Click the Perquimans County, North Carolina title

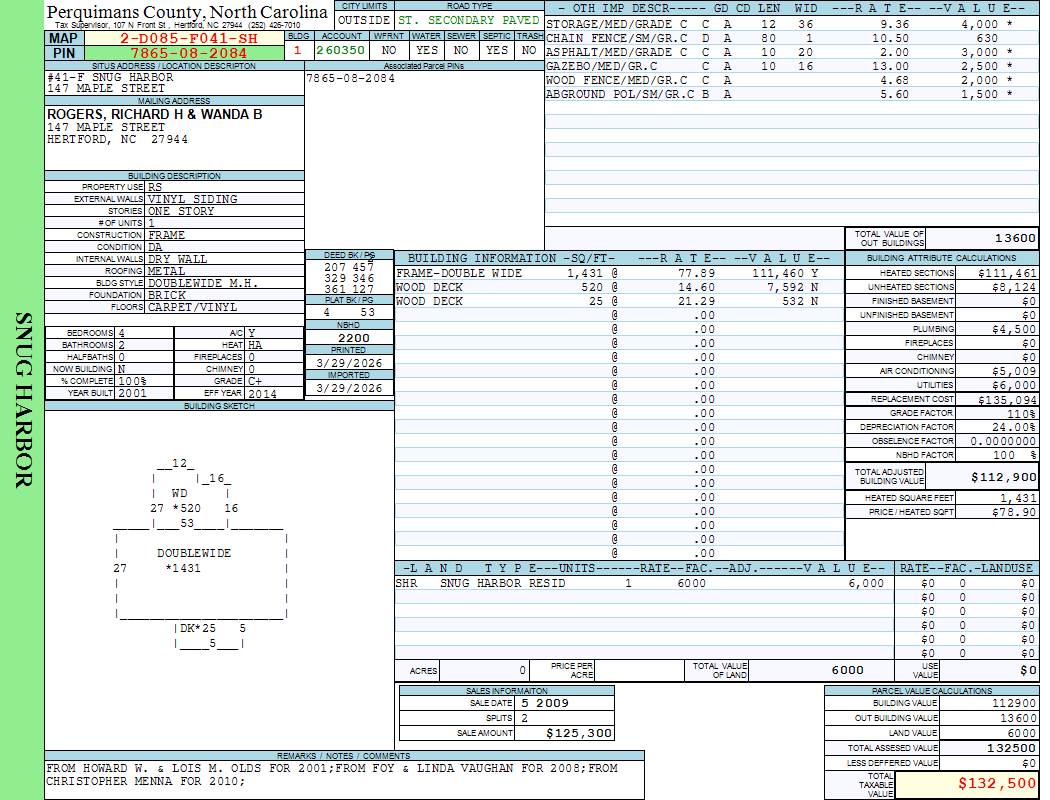pos(187,12)
